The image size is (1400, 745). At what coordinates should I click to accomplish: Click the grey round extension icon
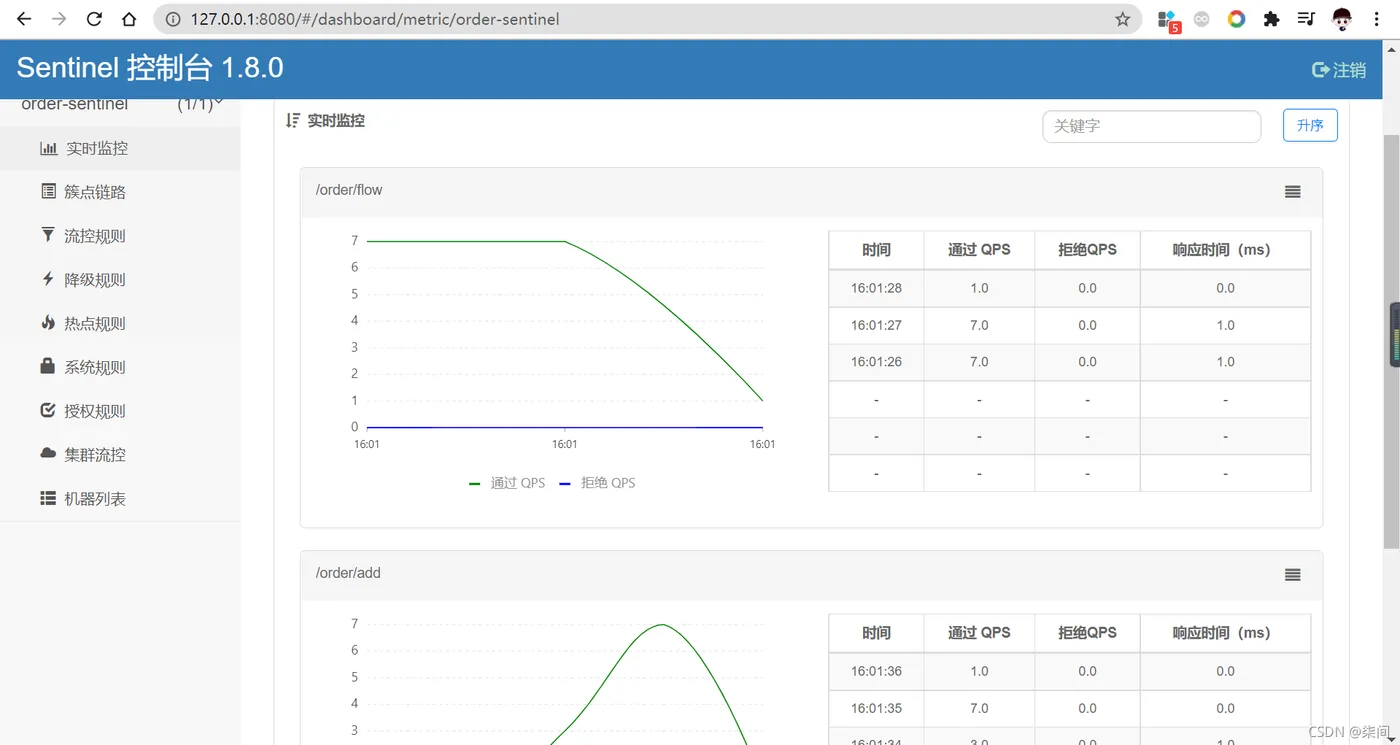(1202, 19)
